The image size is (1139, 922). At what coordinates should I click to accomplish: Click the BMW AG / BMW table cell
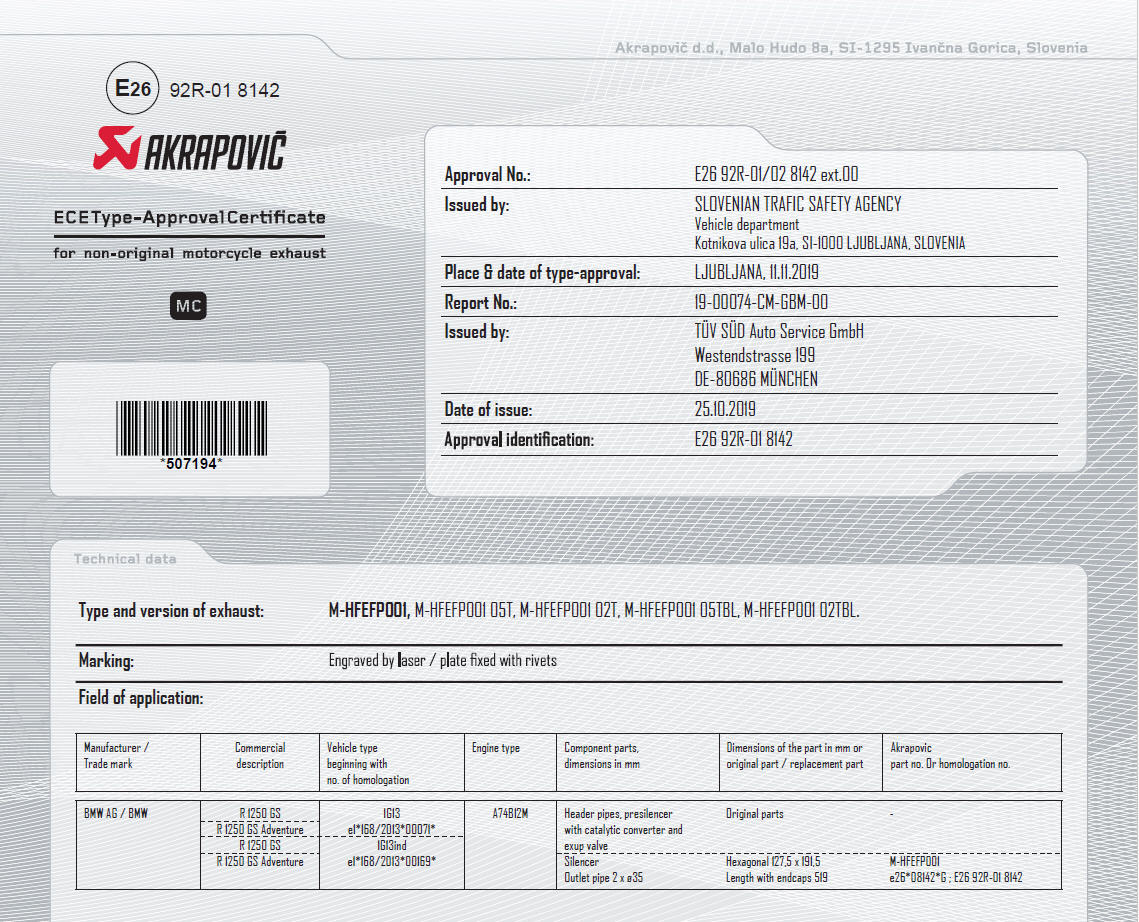click(115, 814)
